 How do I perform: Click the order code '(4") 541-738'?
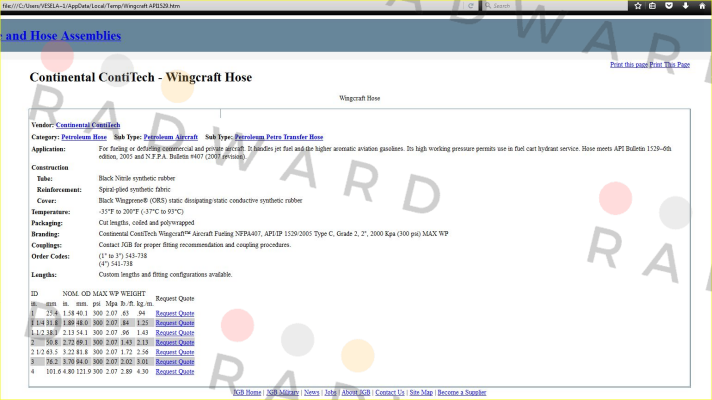pyautogui.click(x=116, y=264)
